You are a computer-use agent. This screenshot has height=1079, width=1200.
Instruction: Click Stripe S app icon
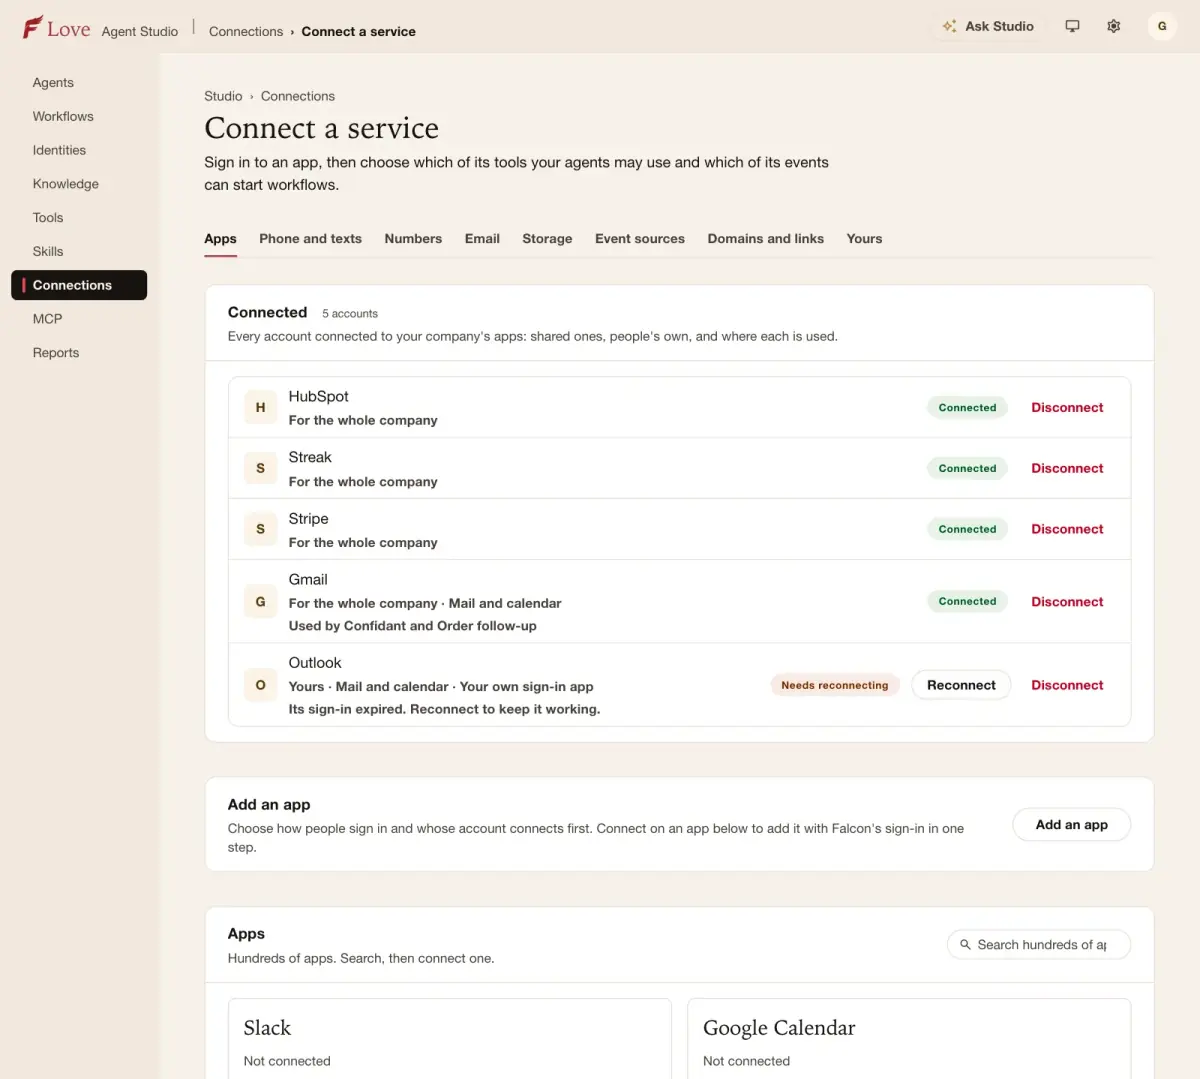click(260, 529)
